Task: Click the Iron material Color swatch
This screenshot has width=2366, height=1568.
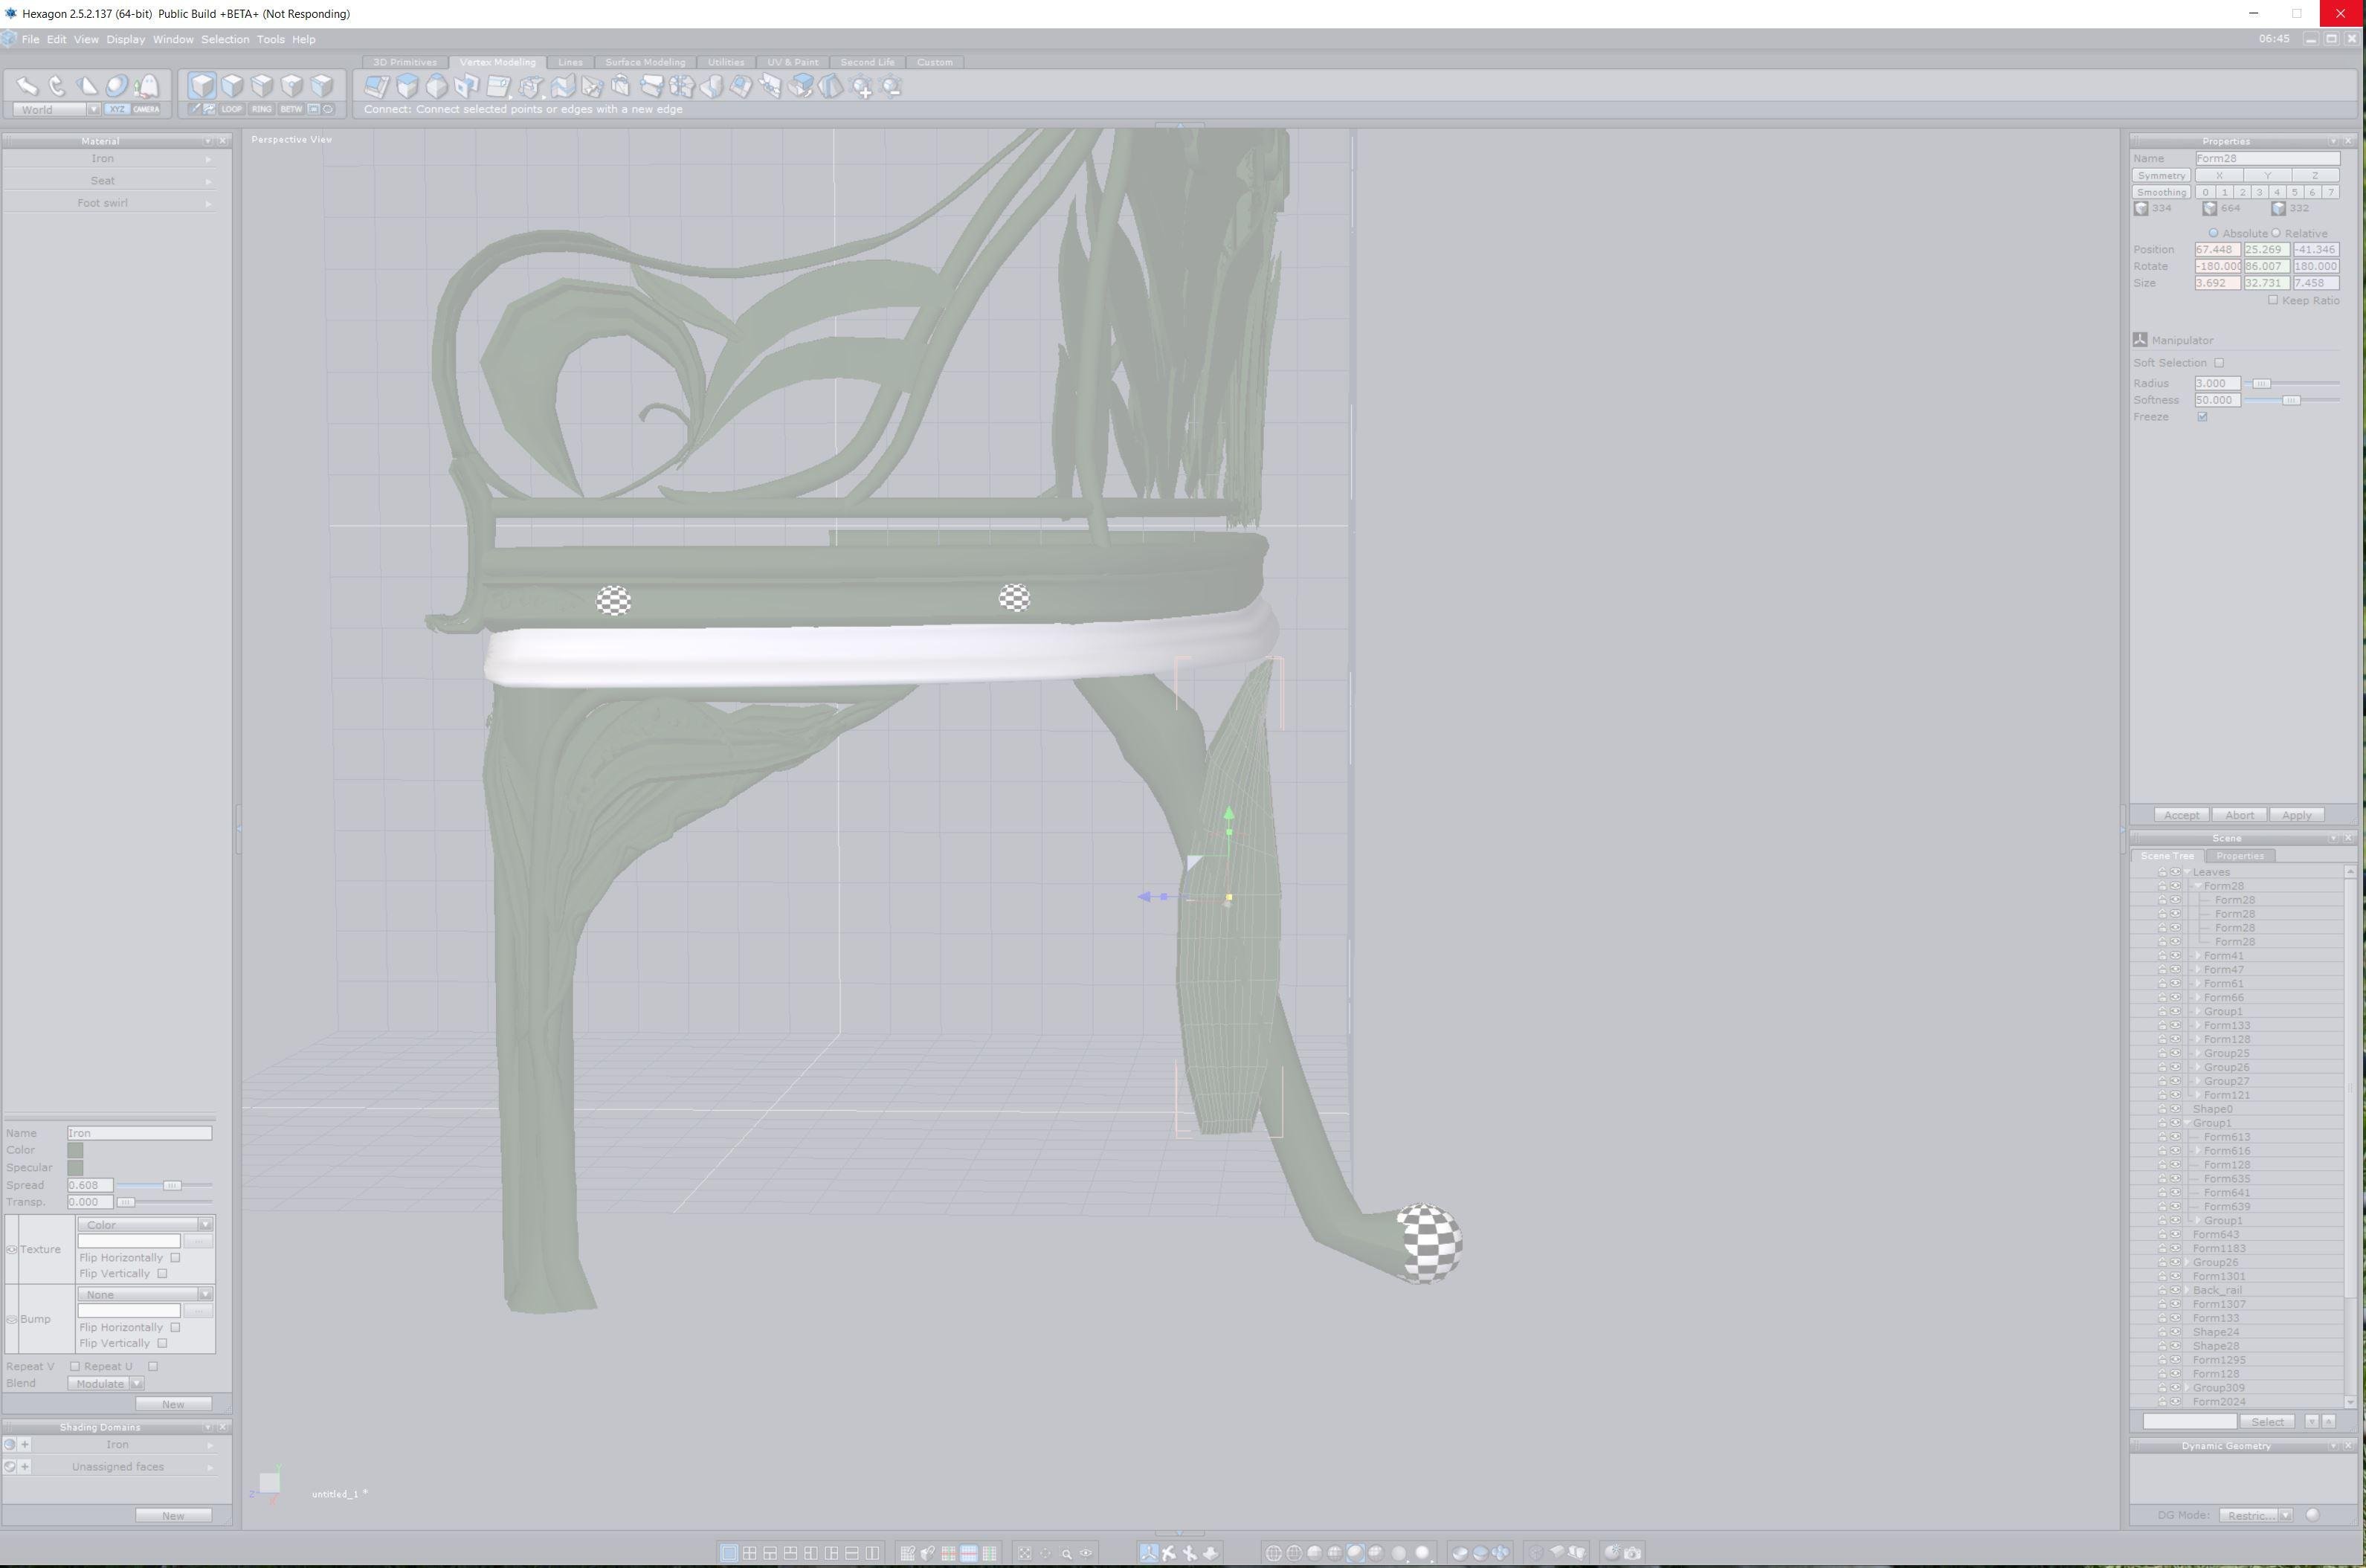Action: (x=75, y=1150)
